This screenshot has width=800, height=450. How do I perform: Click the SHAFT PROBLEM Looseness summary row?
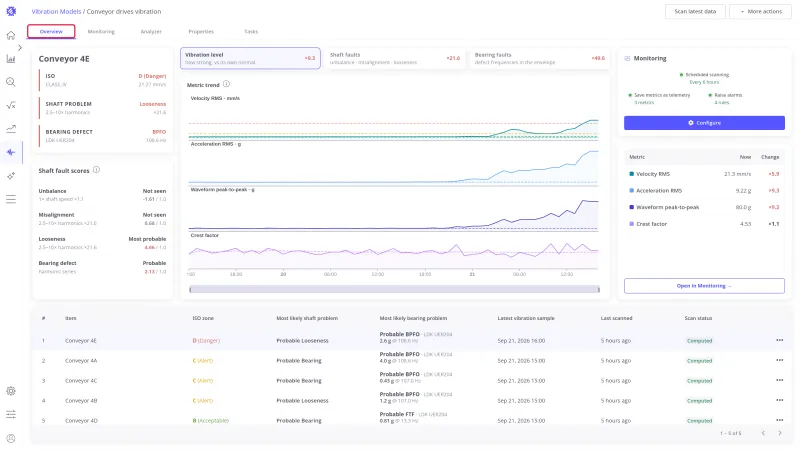[103, 108]
